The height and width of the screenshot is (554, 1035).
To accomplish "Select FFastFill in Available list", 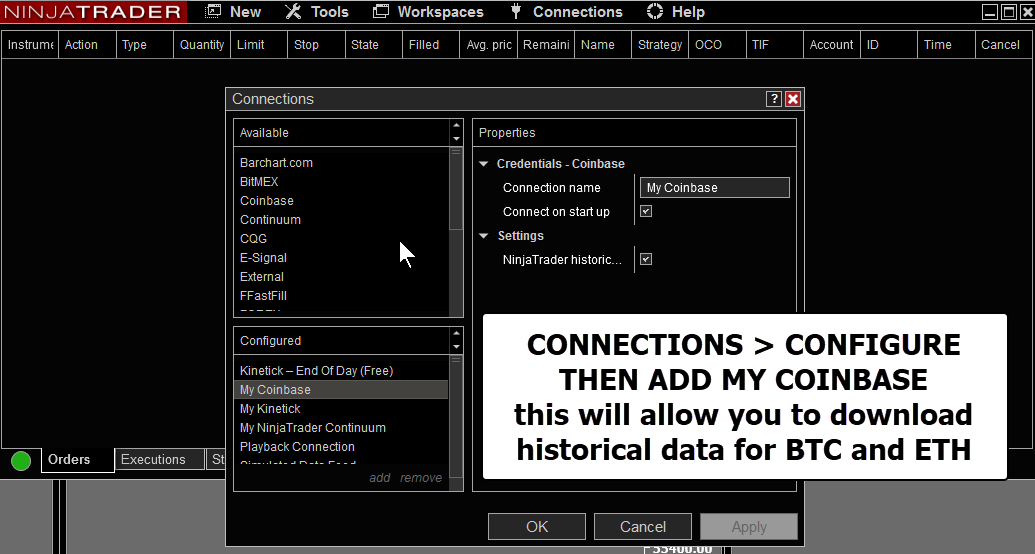I will point(263,296).
